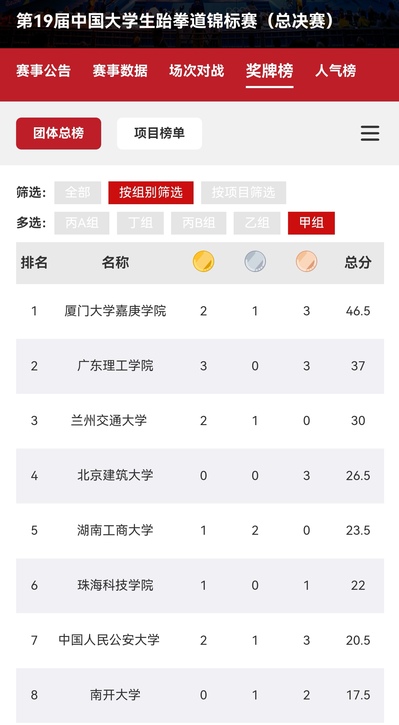Switch to 项目榜单 view
Viewport: 399px width, 725px height.
160,133
